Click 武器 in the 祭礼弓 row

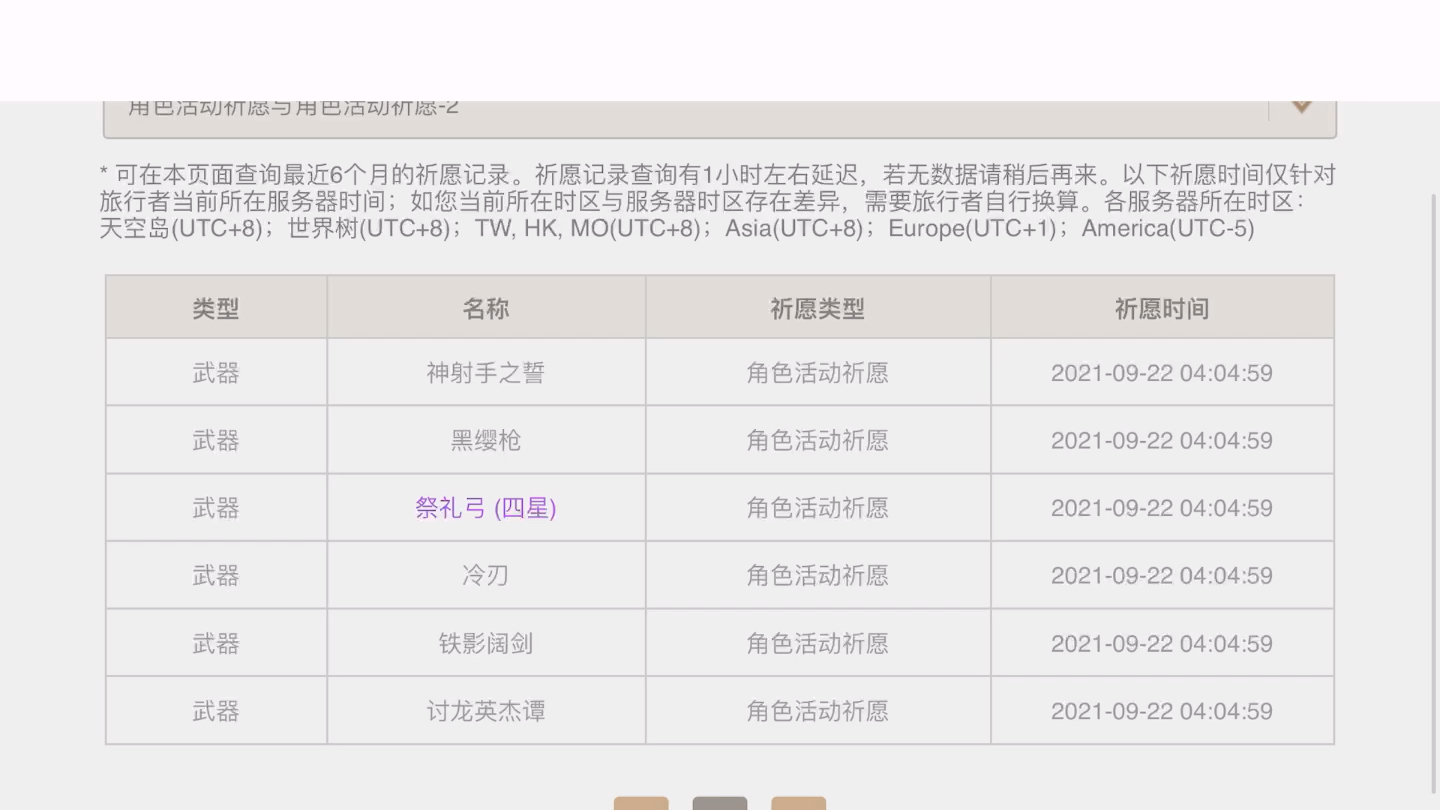click(x=216, y=508)
